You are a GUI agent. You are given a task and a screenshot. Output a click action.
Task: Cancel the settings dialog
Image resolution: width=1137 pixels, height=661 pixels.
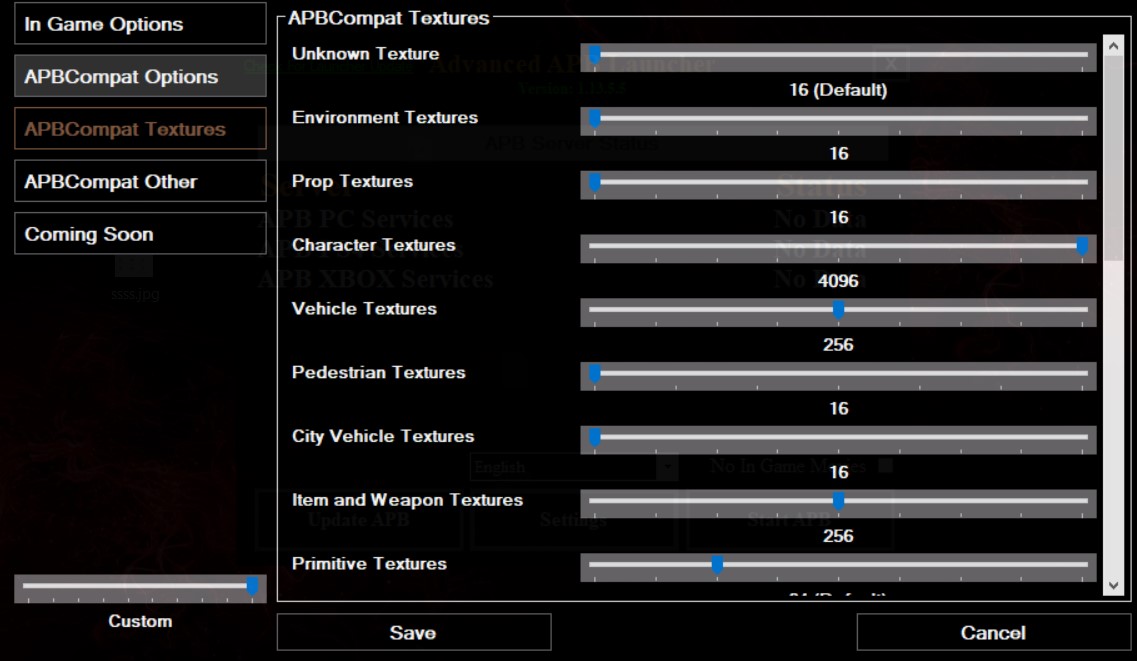click(x=993, y=632)
